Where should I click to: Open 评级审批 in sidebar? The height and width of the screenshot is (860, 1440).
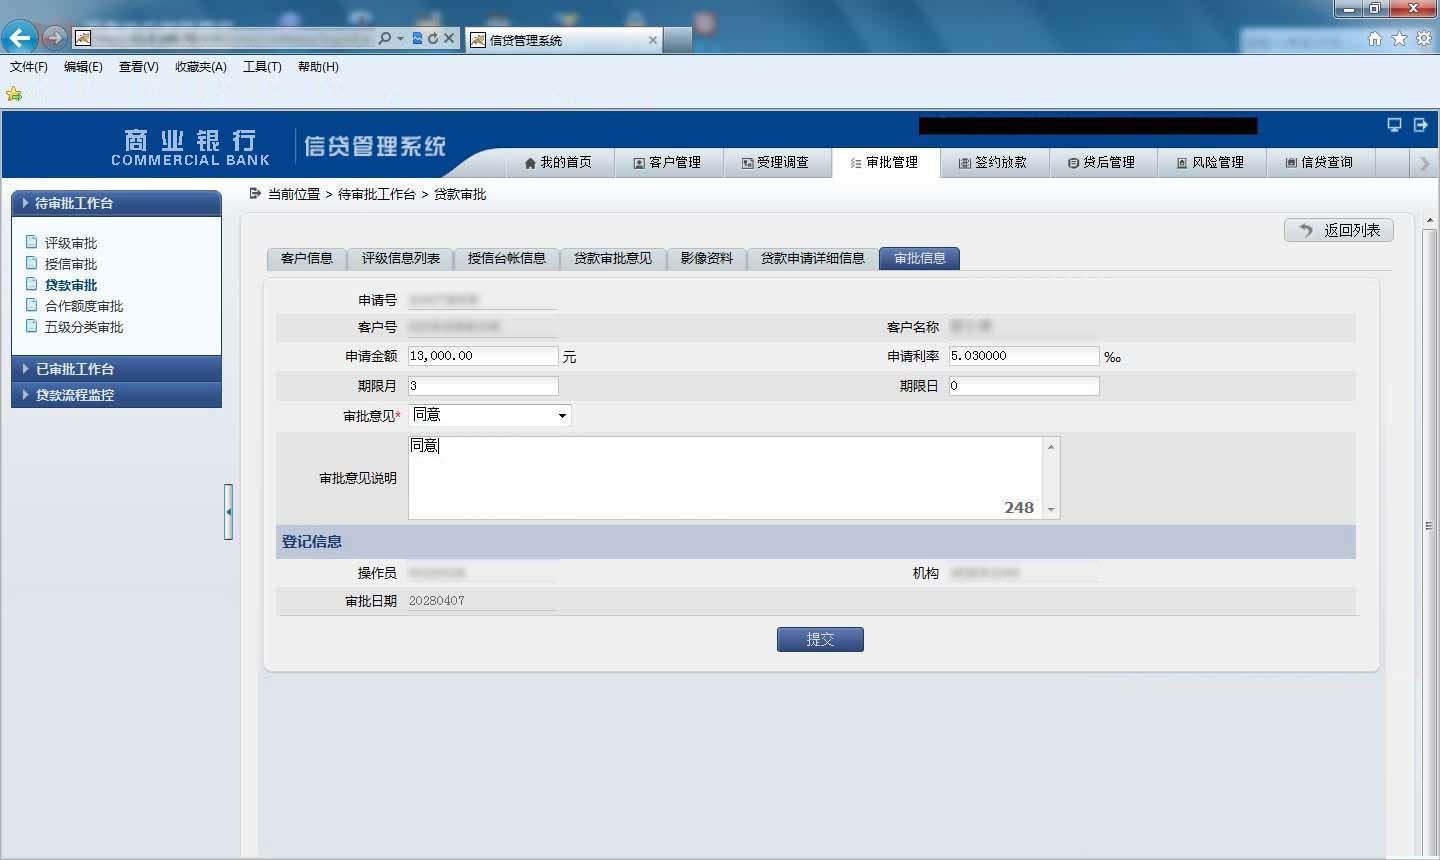click(x=70, y=243)
